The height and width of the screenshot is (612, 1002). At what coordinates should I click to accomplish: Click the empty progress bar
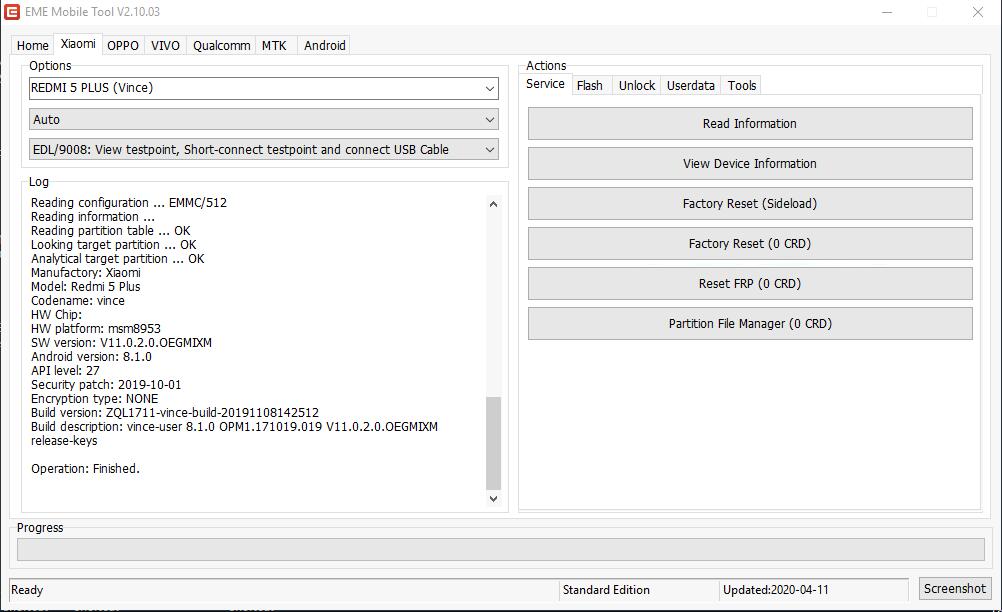click(x=500, y=549)
